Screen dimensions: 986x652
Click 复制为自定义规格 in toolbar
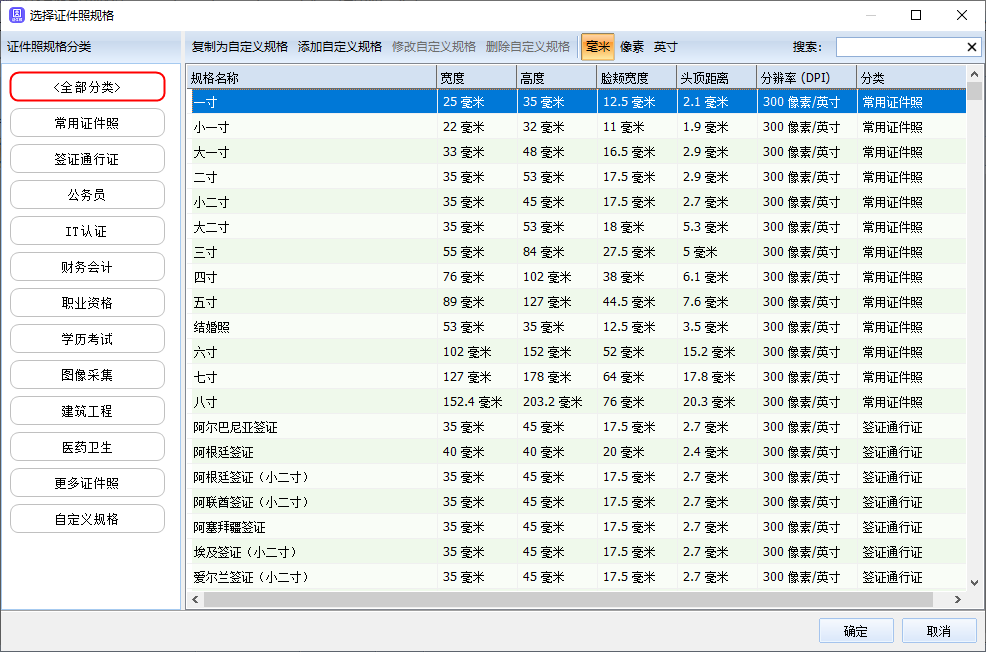point(240,47)
